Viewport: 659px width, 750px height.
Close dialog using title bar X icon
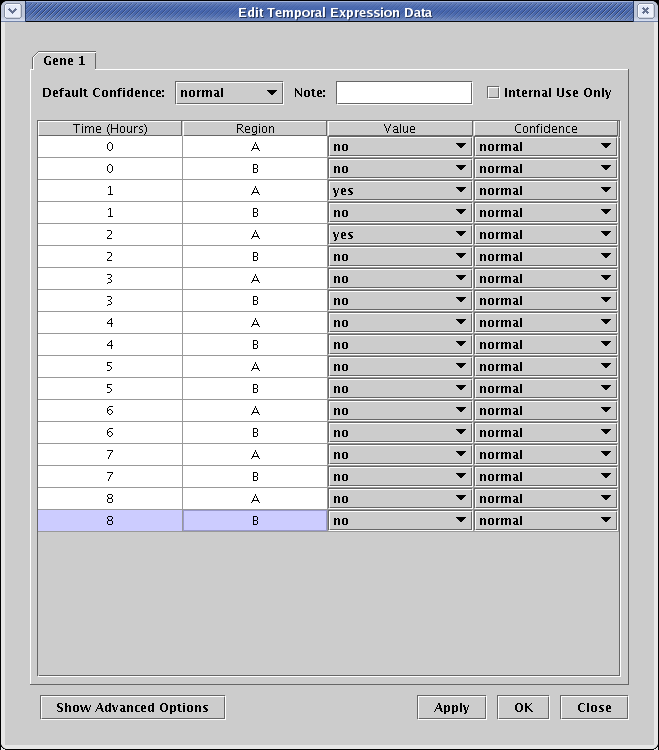tap(645, 12)
